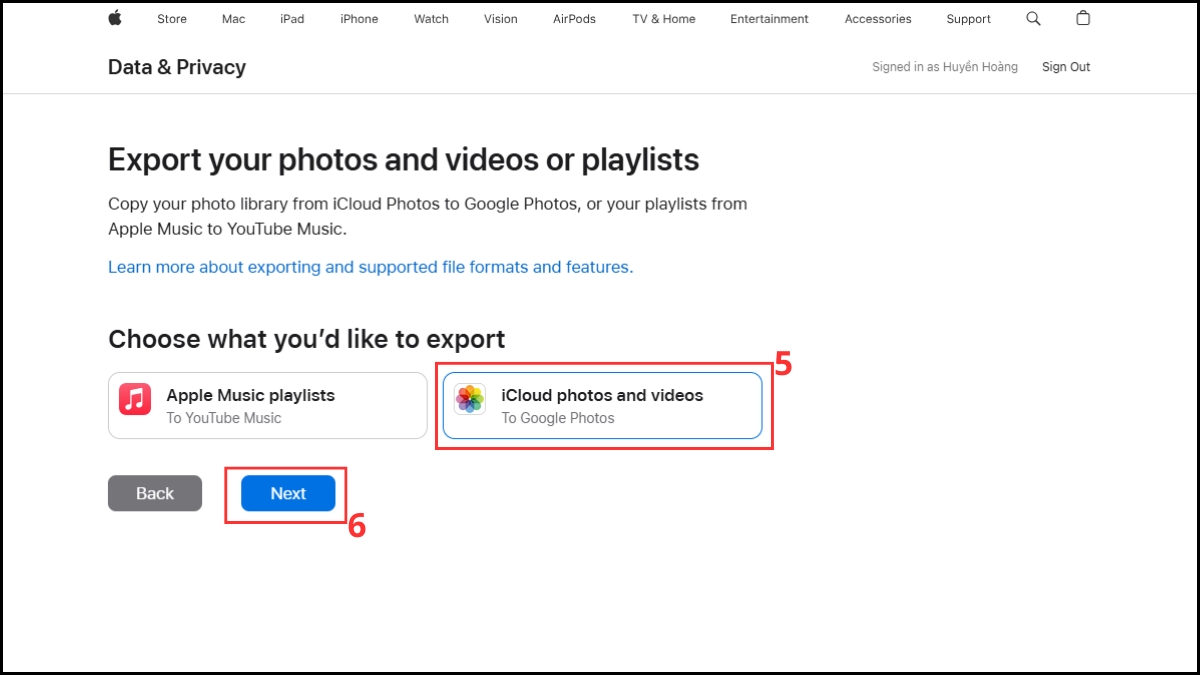1200x675 pixels.
Task: Open the Entertainment menu item
Action: (770, 19)
